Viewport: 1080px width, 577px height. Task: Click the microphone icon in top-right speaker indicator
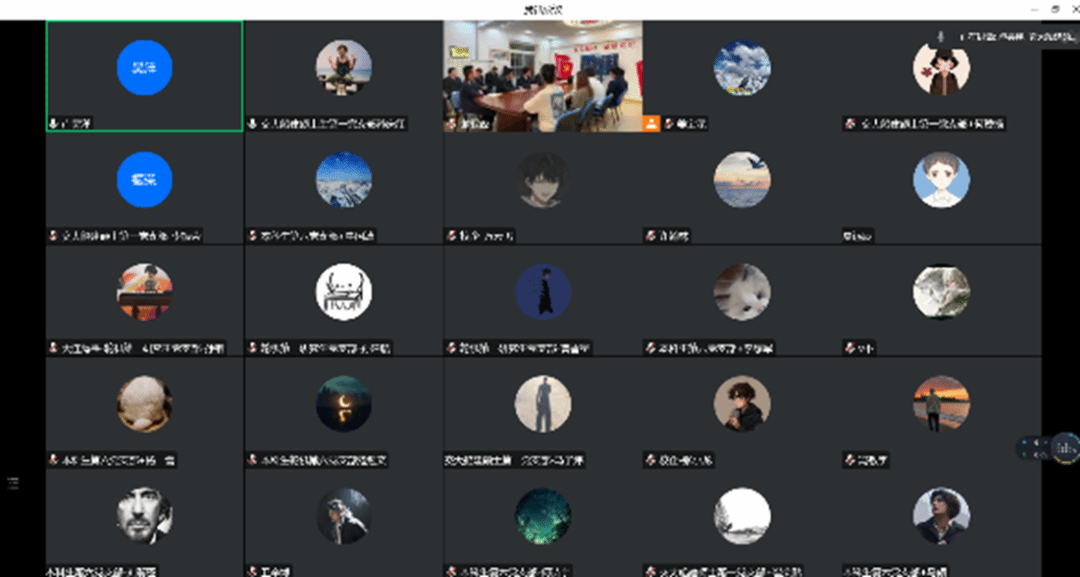[941, 35]
